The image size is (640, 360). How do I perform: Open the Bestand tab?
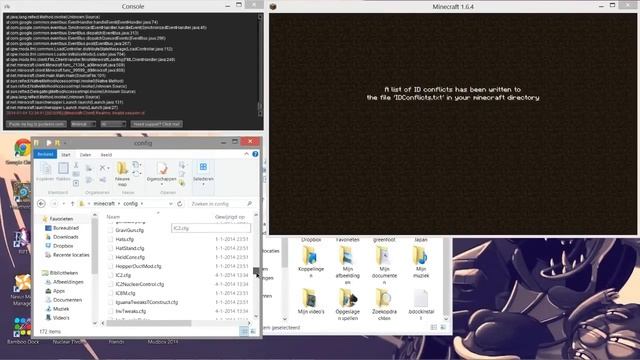45,154
